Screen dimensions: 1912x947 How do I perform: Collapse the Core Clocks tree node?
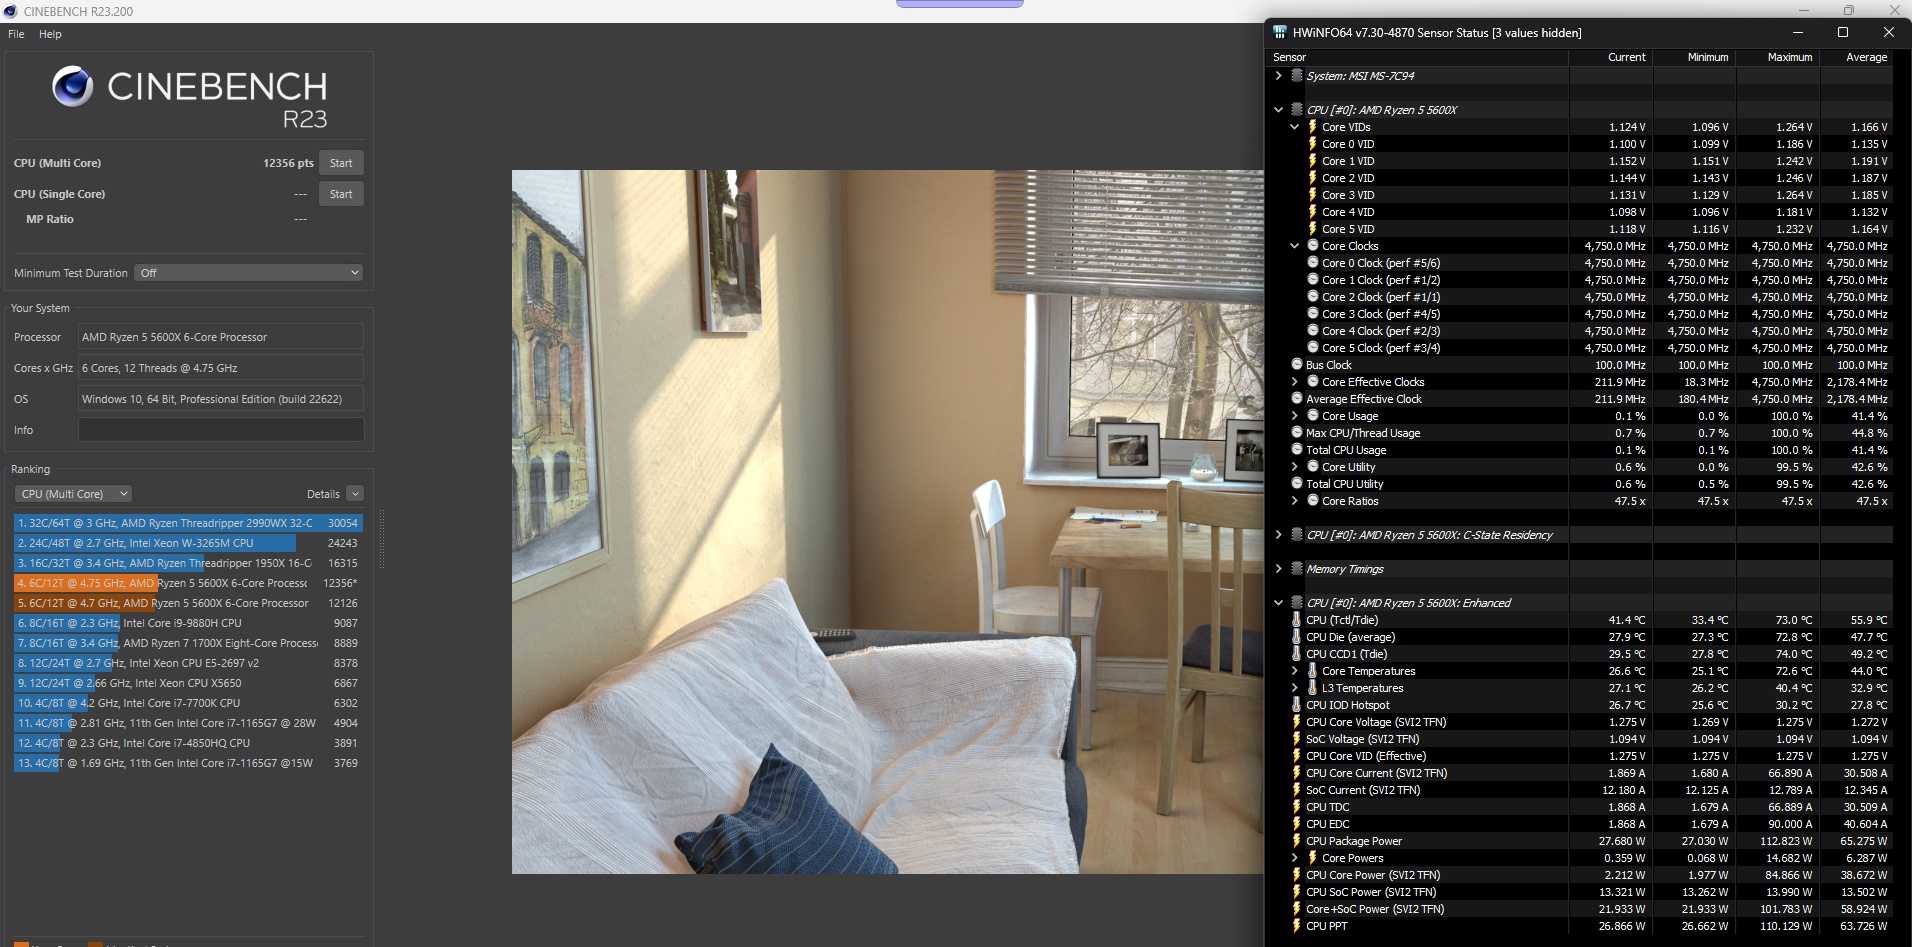(1295, 246)
